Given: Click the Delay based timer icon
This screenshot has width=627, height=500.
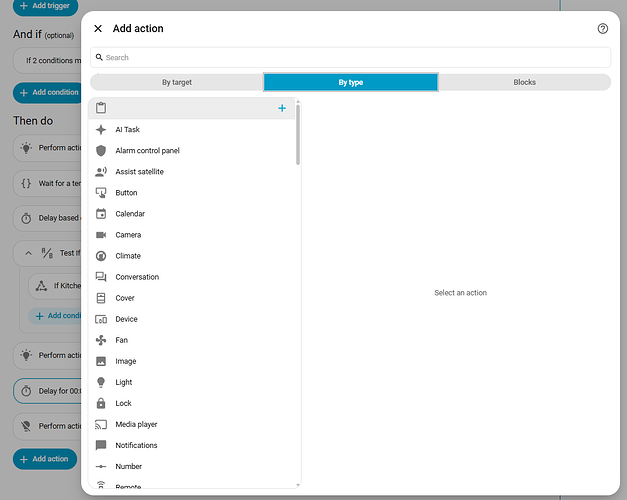Looking at the screenshot, I should (x=26, y=218).
